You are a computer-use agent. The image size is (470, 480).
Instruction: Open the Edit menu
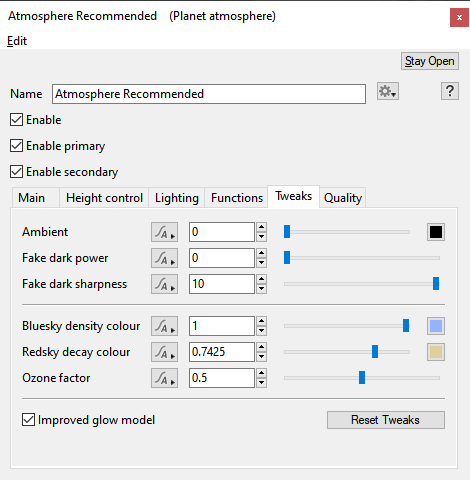pos(17,41)
